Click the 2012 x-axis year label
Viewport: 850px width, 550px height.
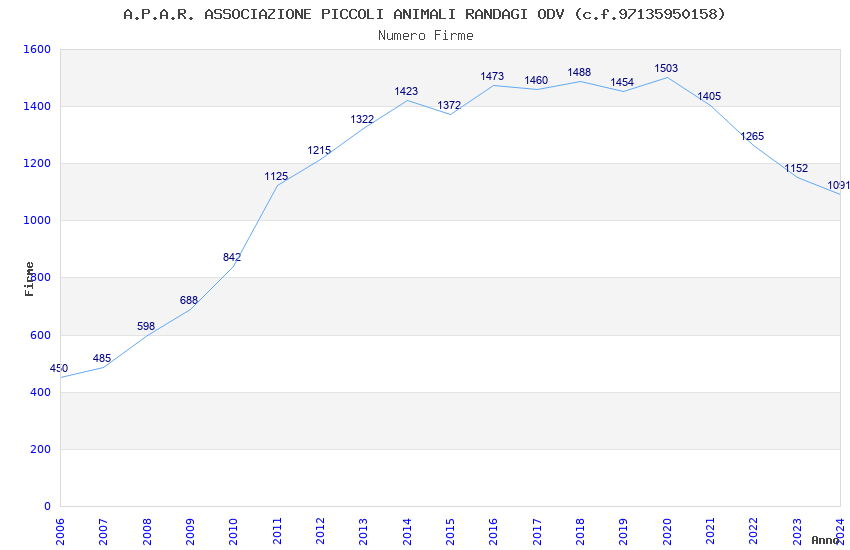(x=320, y=532)
